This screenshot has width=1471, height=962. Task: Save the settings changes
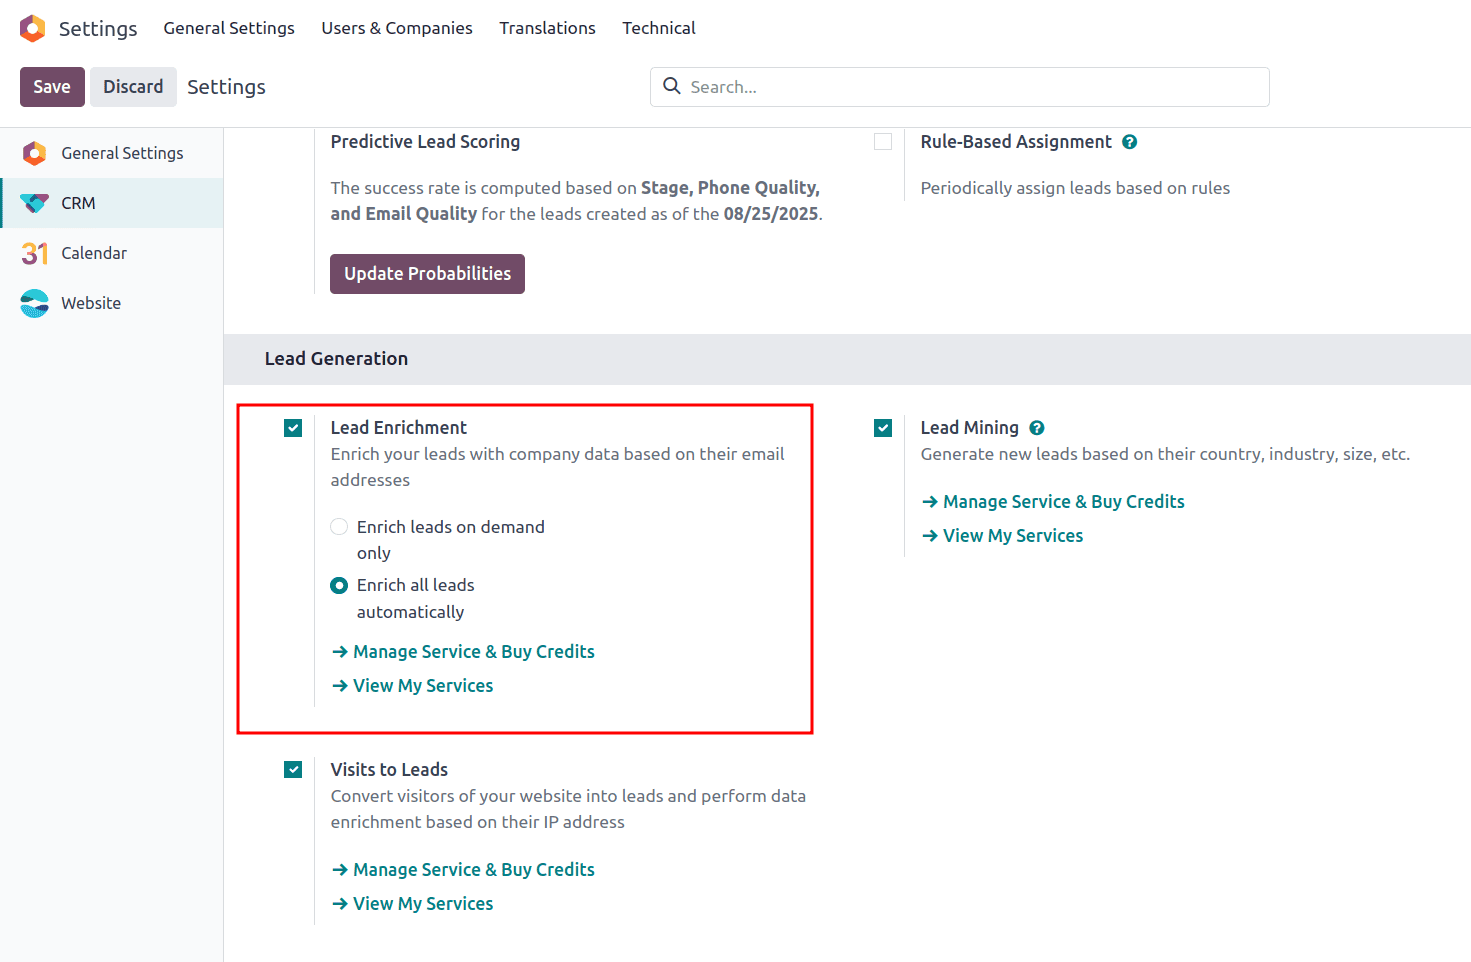52,87
